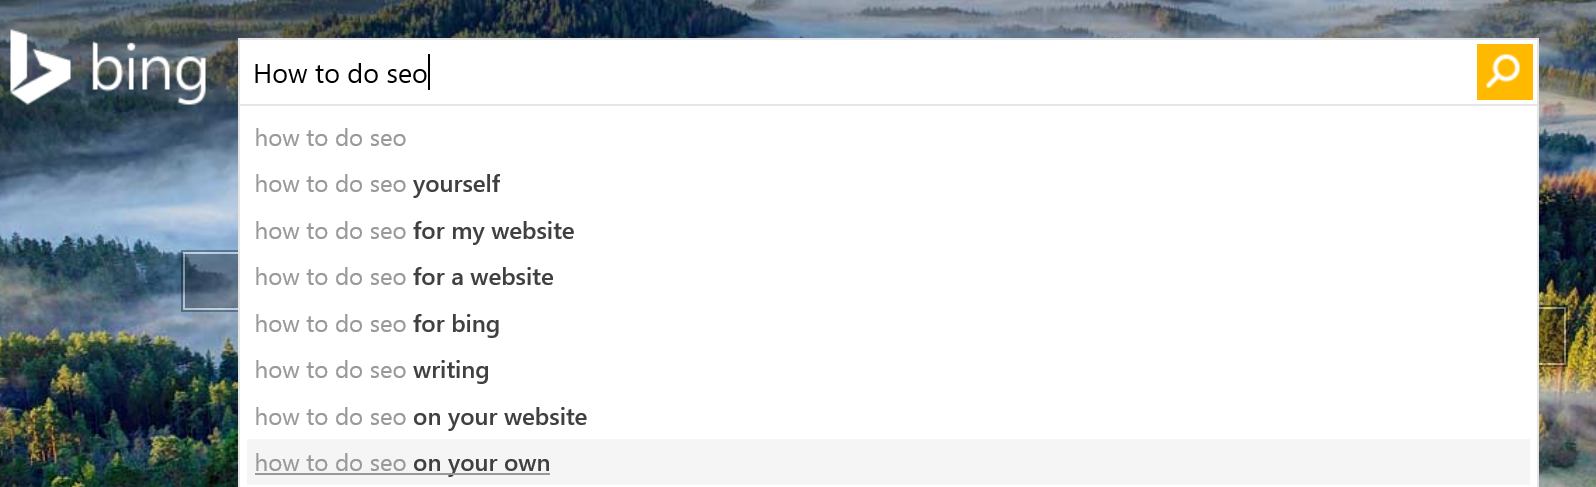Viewport: 1596px width, 487px height.
Task: Pick 'how to do seo for my website'
Action: click(x=888, y=231)
